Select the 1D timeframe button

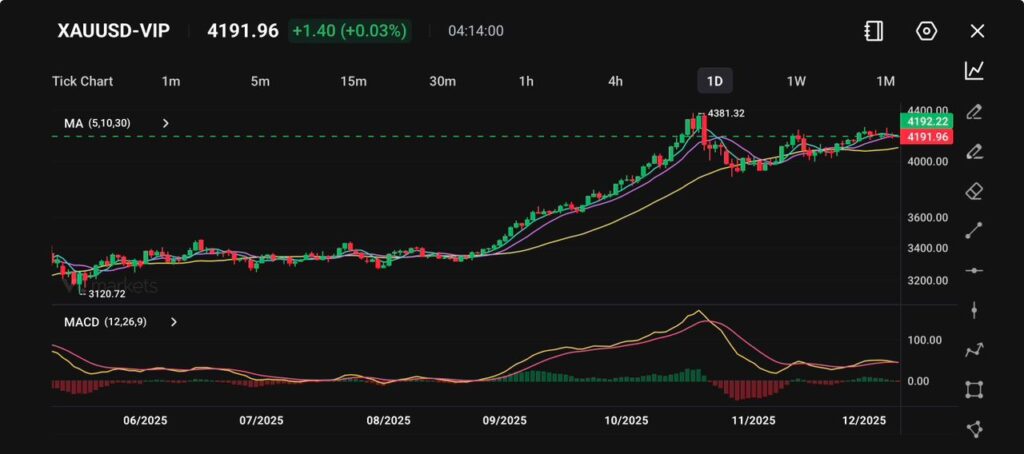point(714,81)
